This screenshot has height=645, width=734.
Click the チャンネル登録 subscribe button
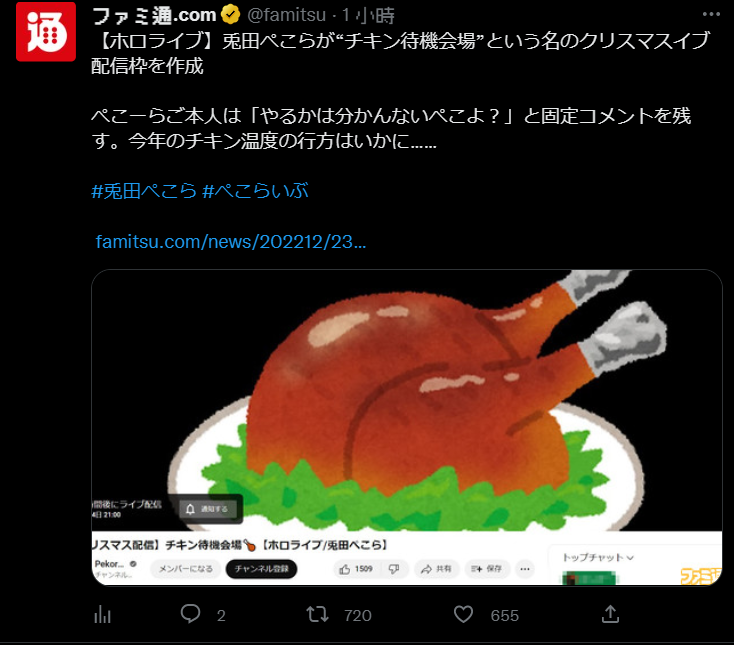tap(261, 569)
